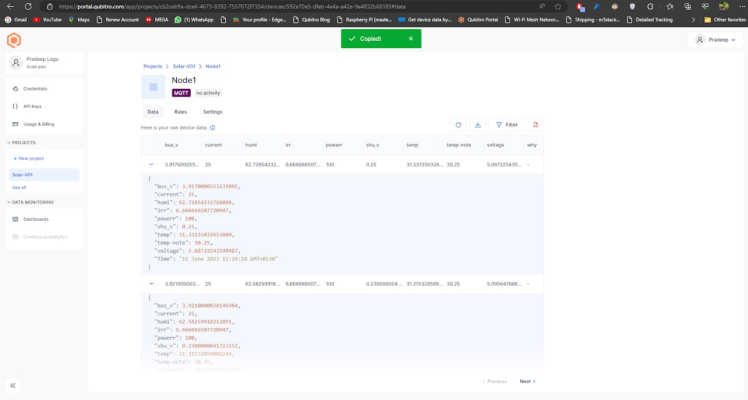Open Continuous Analytics in the sidebar
The height and width of the screenshot is (400, 748).
coord(45,237)
